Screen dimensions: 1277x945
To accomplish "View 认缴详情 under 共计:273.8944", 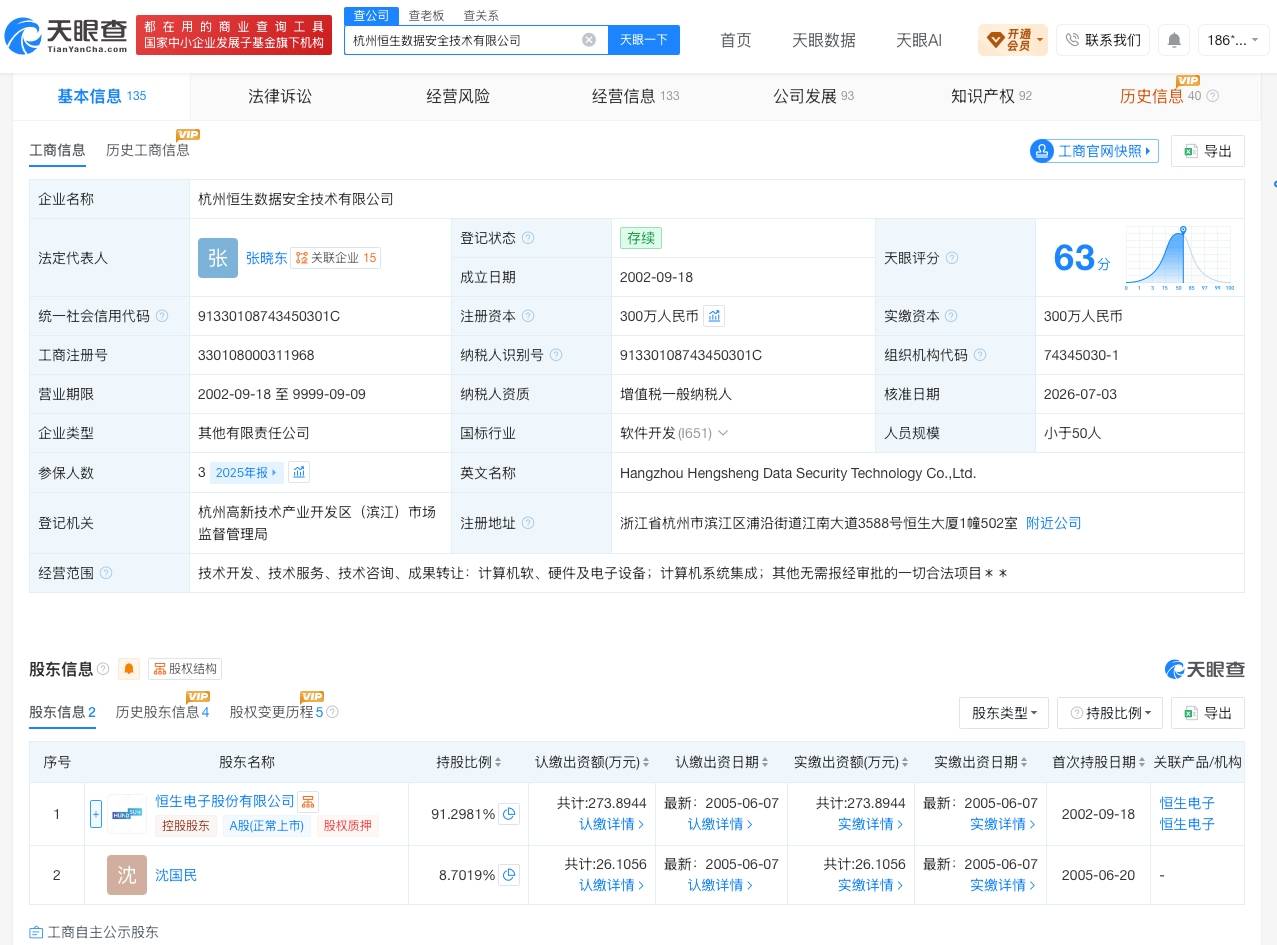I will [x=611, y=825].
